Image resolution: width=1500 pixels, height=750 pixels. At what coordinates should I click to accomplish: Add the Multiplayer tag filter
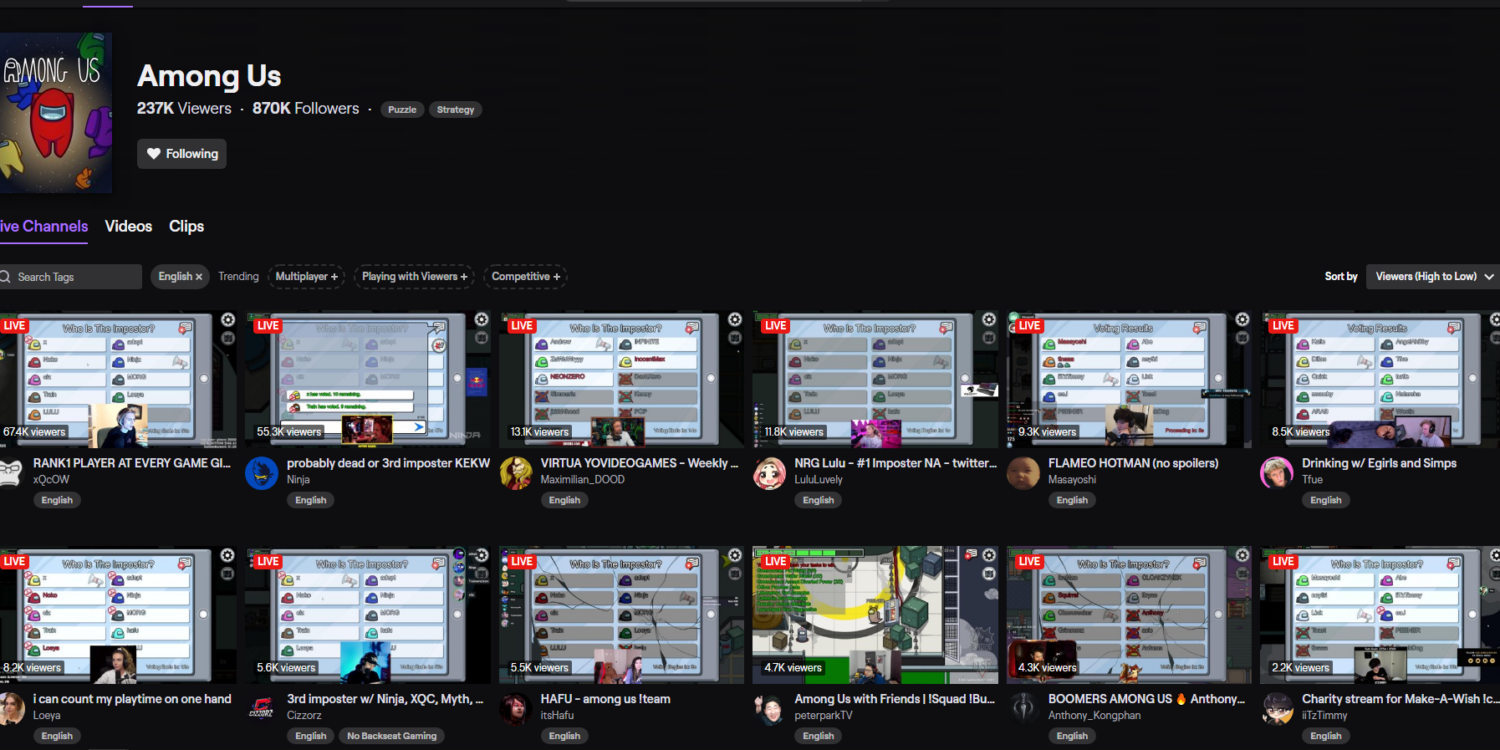point(307,277)
